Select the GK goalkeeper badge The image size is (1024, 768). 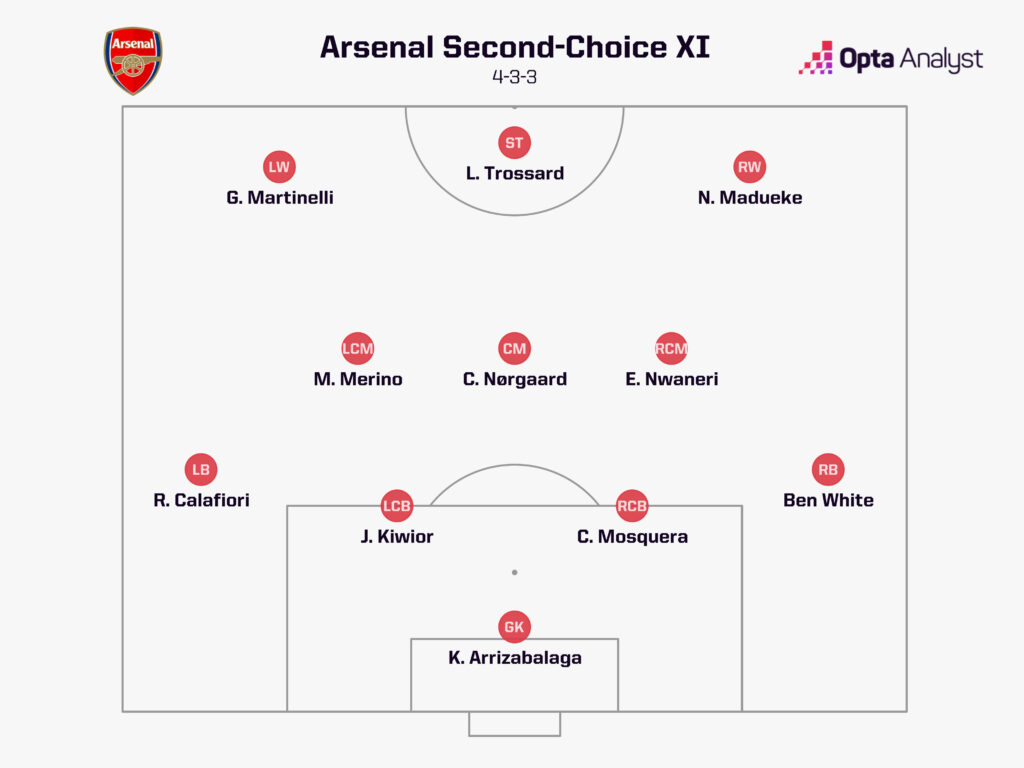(x=514, y=627)
